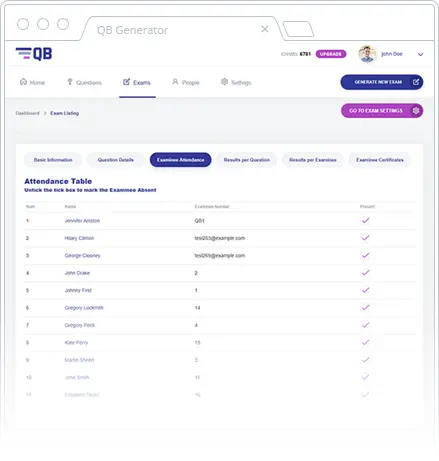Switch to the Examinee Certificates tab
Image resolution: width=439 pixels, height=461 pixels.
pyautogui.click(x=380, y=160)
